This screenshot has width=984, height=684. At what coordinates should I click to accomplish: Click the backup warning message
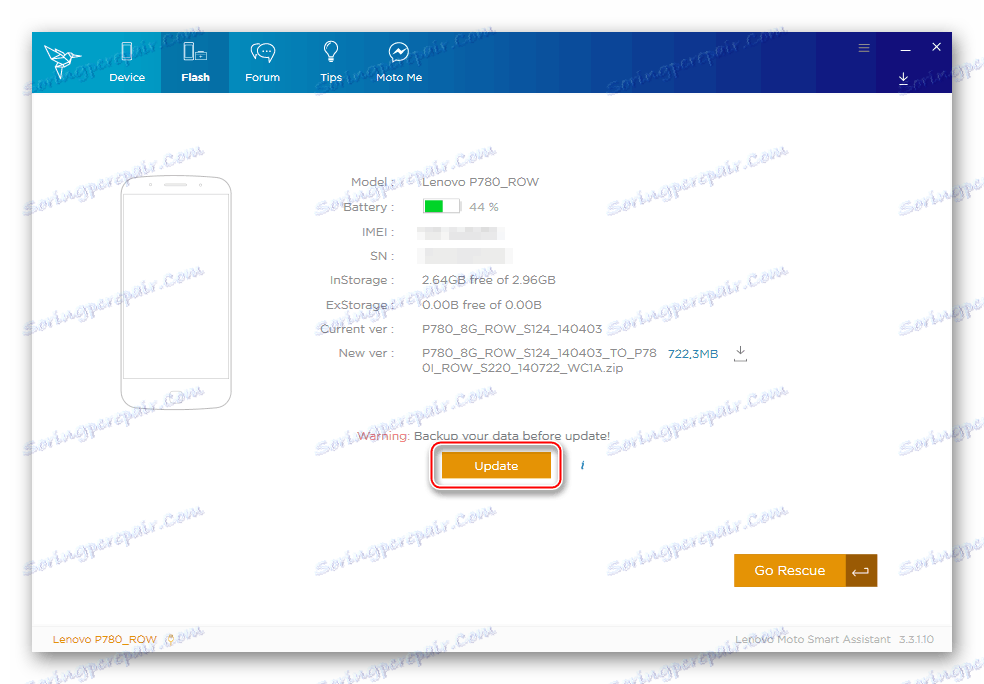click(x=483, y=436)
